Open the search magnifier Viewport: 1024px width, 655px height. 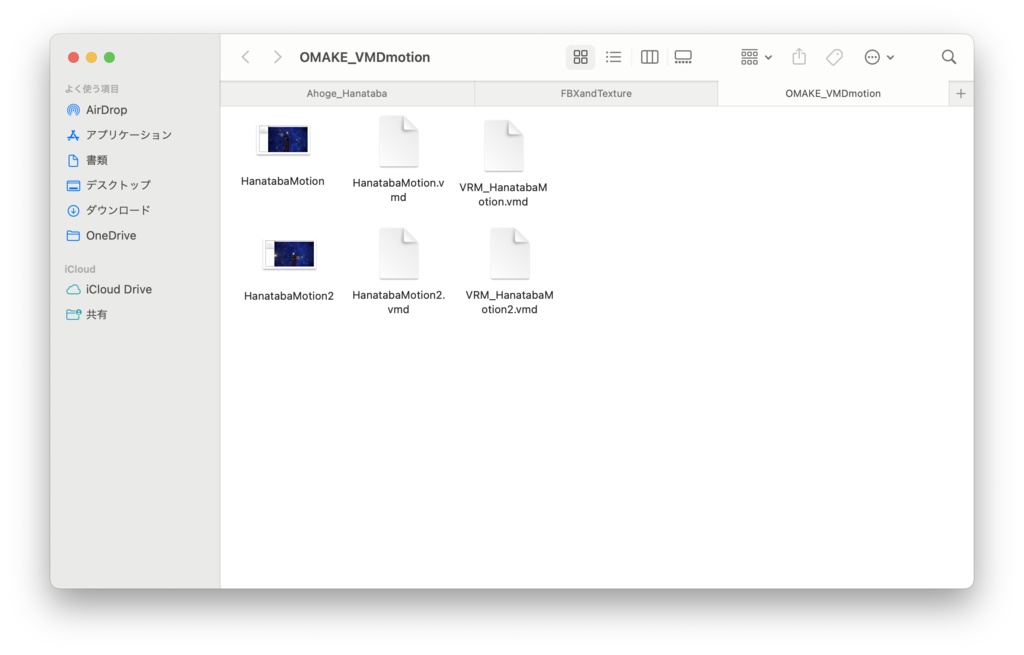tap(949, 57)
